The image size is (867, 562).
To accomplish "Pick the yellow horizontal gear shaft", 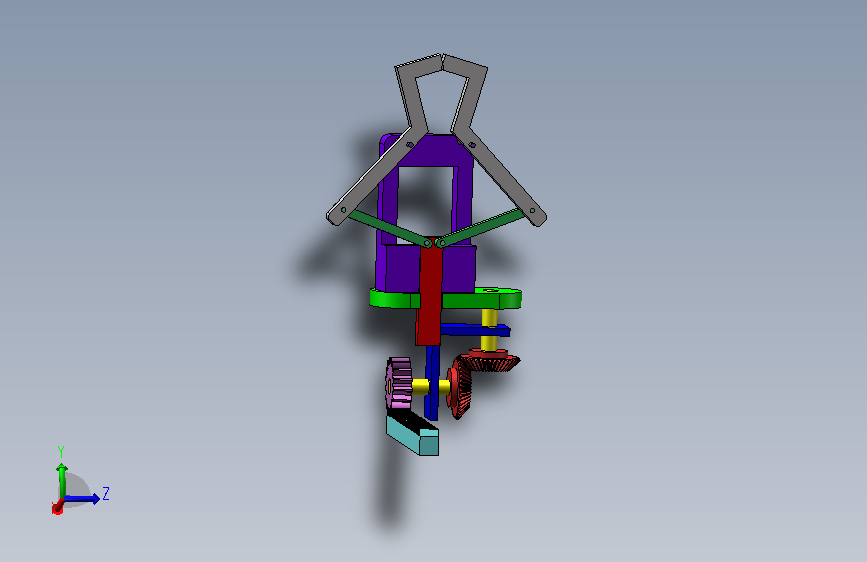I will [420, 386].
